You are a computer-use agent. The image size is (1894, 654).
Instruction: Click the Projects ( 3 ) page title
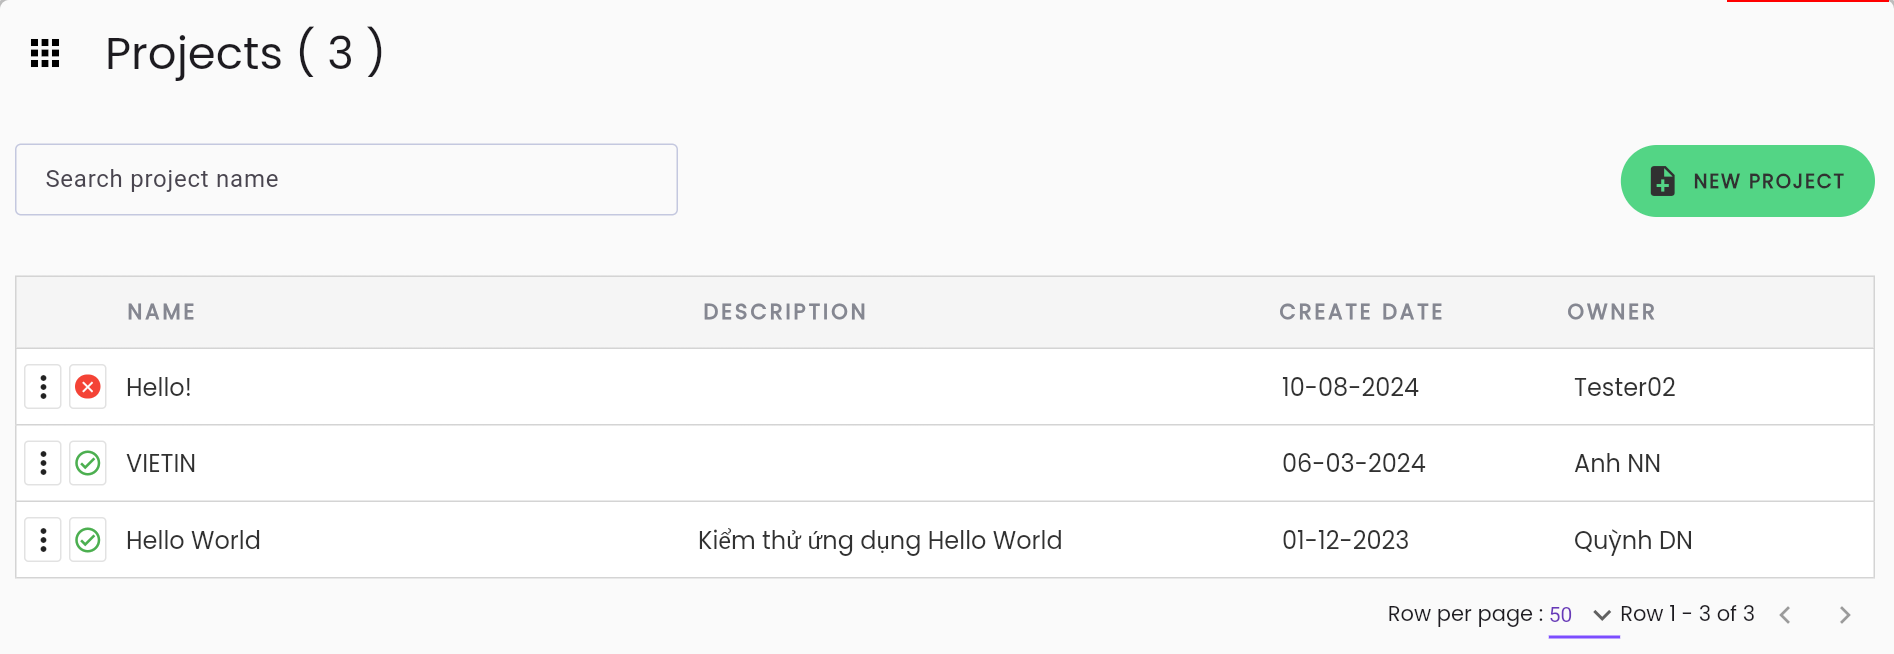(x=245, y=52)
